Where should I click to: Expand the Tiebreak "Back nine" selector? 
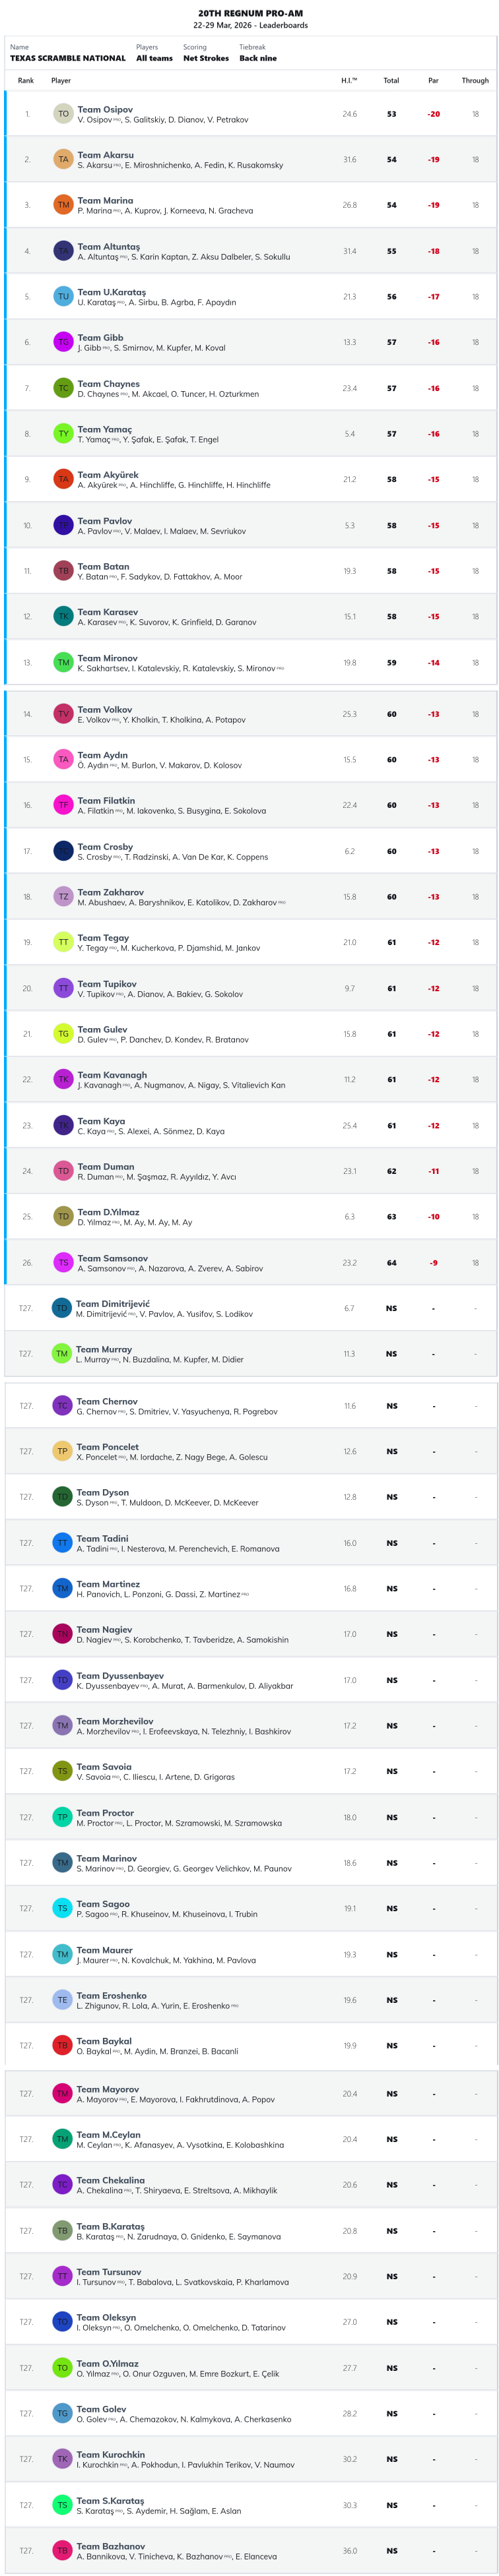pos(257,58)
